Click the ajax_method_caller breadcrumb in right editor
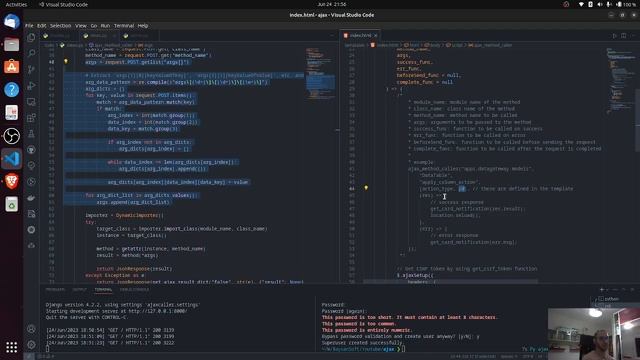This screenshot has width=640, height=360. coord(491,45)
